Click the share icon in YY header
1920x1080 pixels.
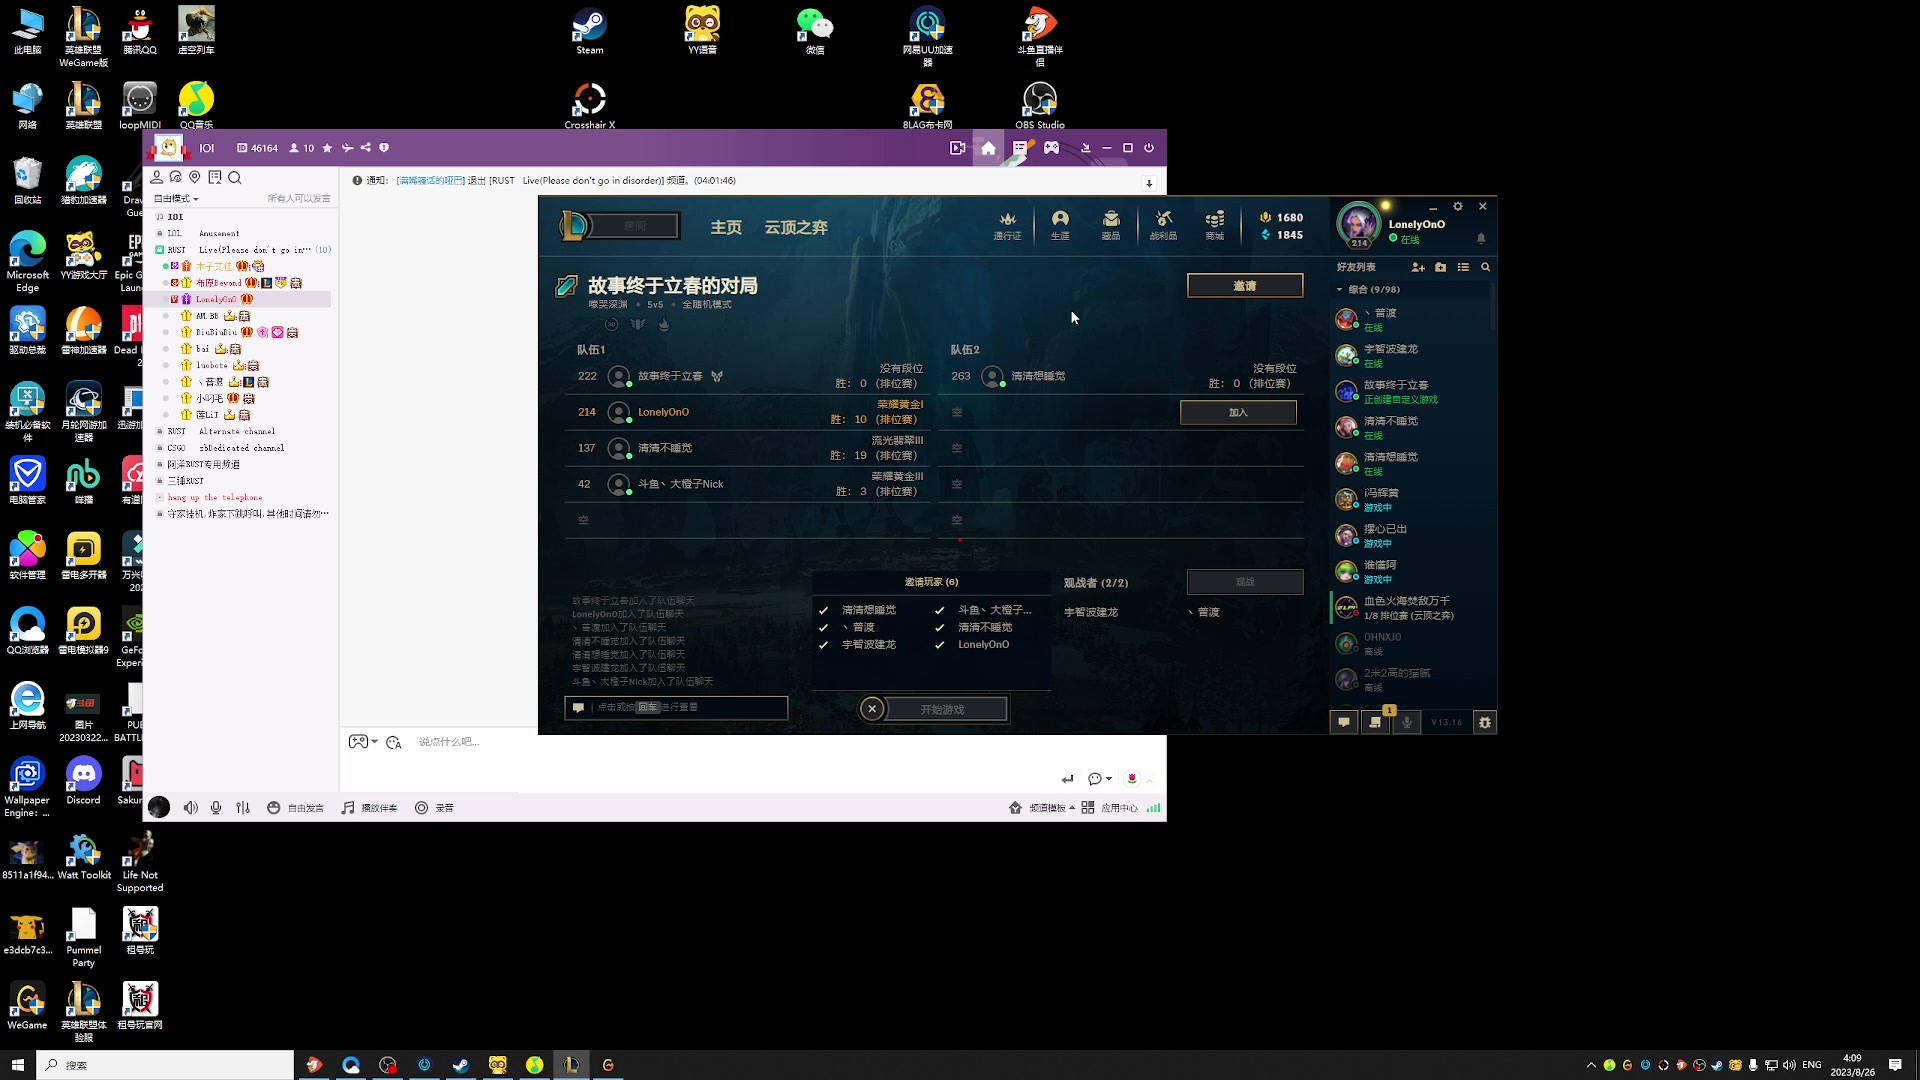[x=366, y=148]
